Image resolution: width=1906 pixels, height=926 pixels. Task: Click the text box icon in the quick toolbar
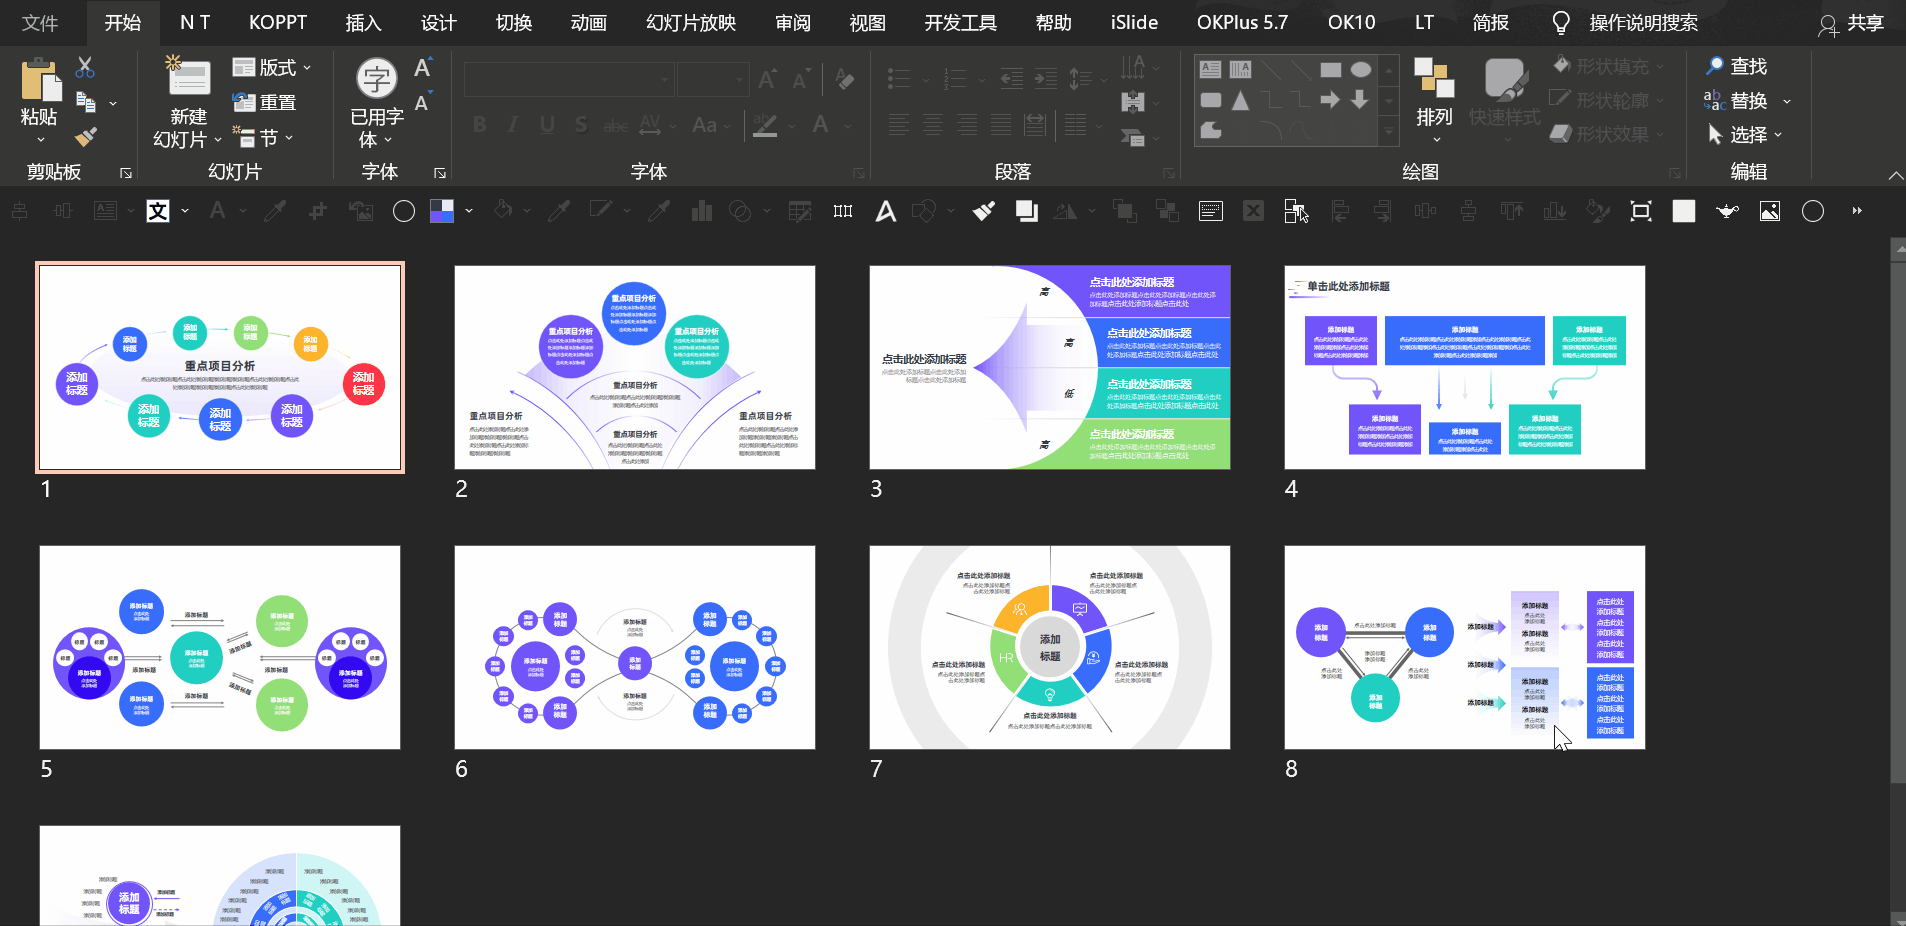(x=1211, y=211)
